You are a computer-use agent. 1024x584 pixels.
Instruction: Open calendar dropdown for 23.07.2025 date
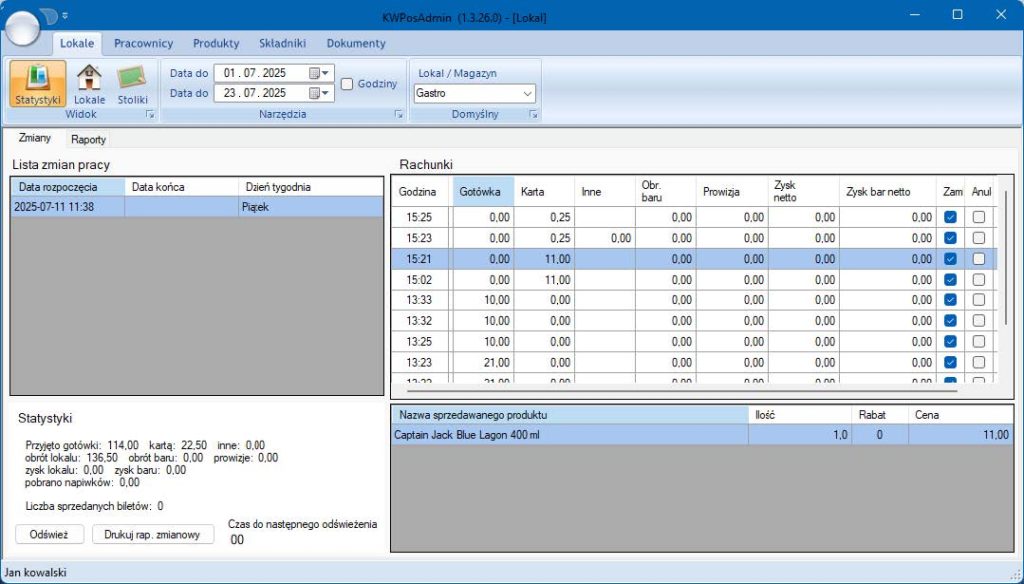pos(319,93)
